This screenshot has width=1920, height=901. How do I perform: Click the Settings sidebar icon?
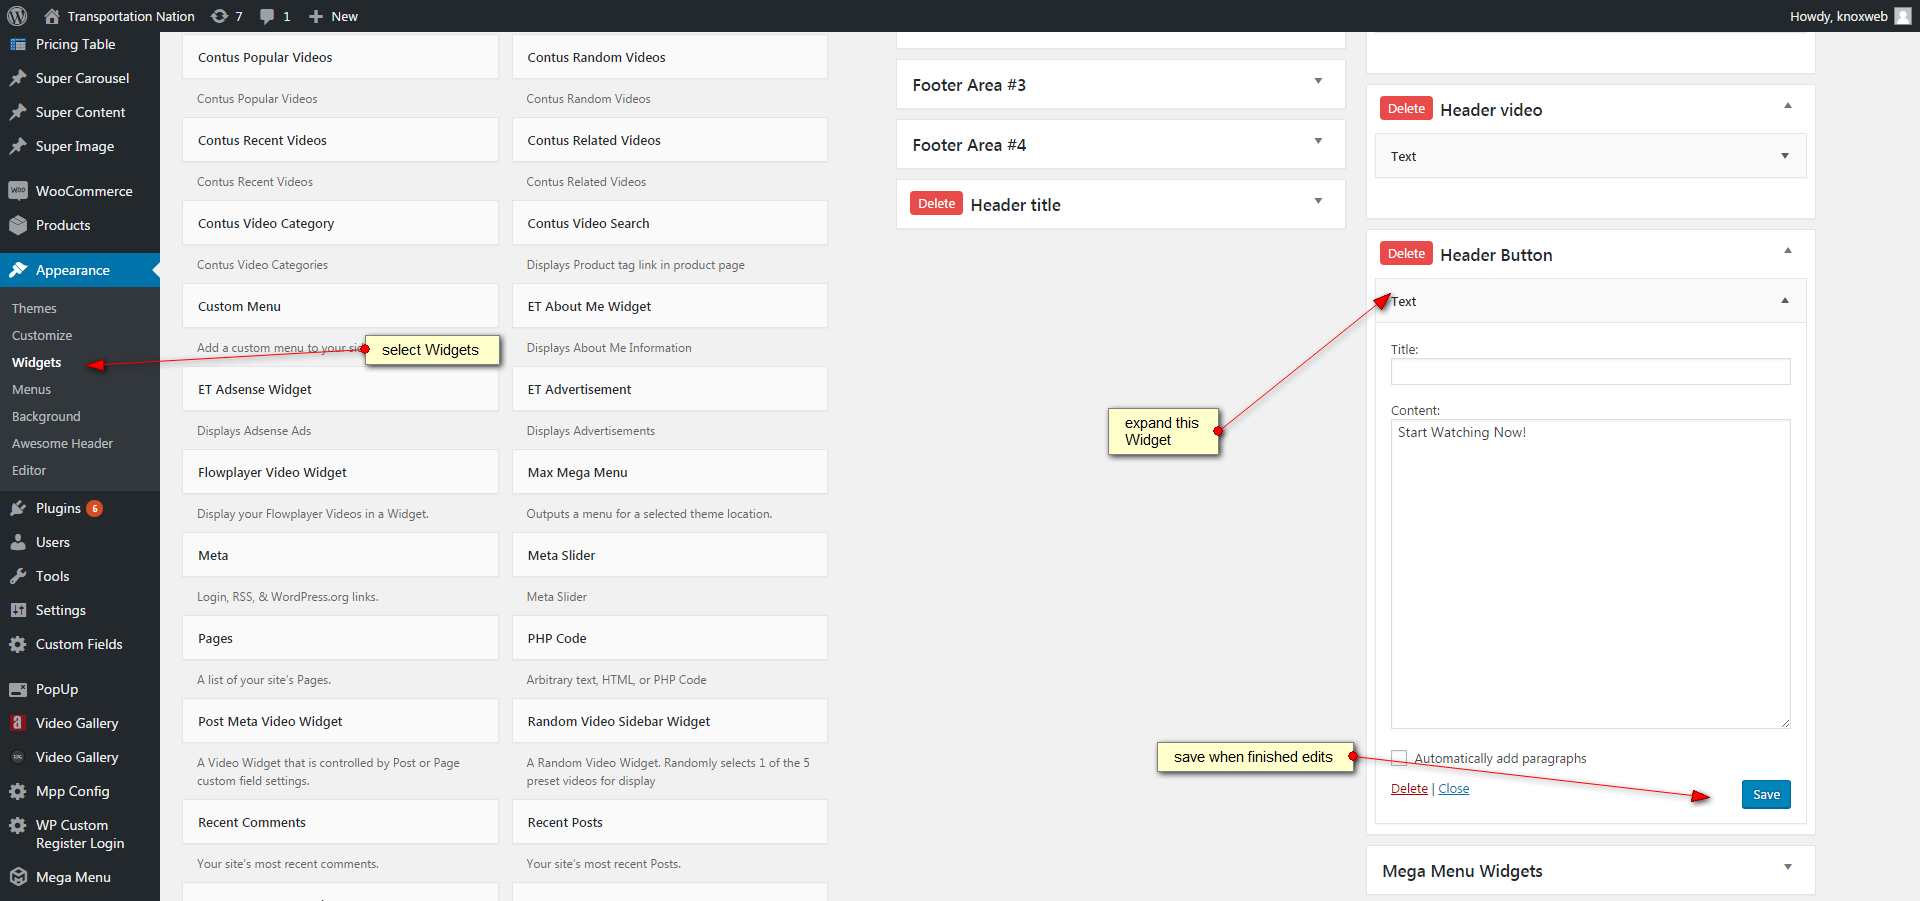[18, 610]
